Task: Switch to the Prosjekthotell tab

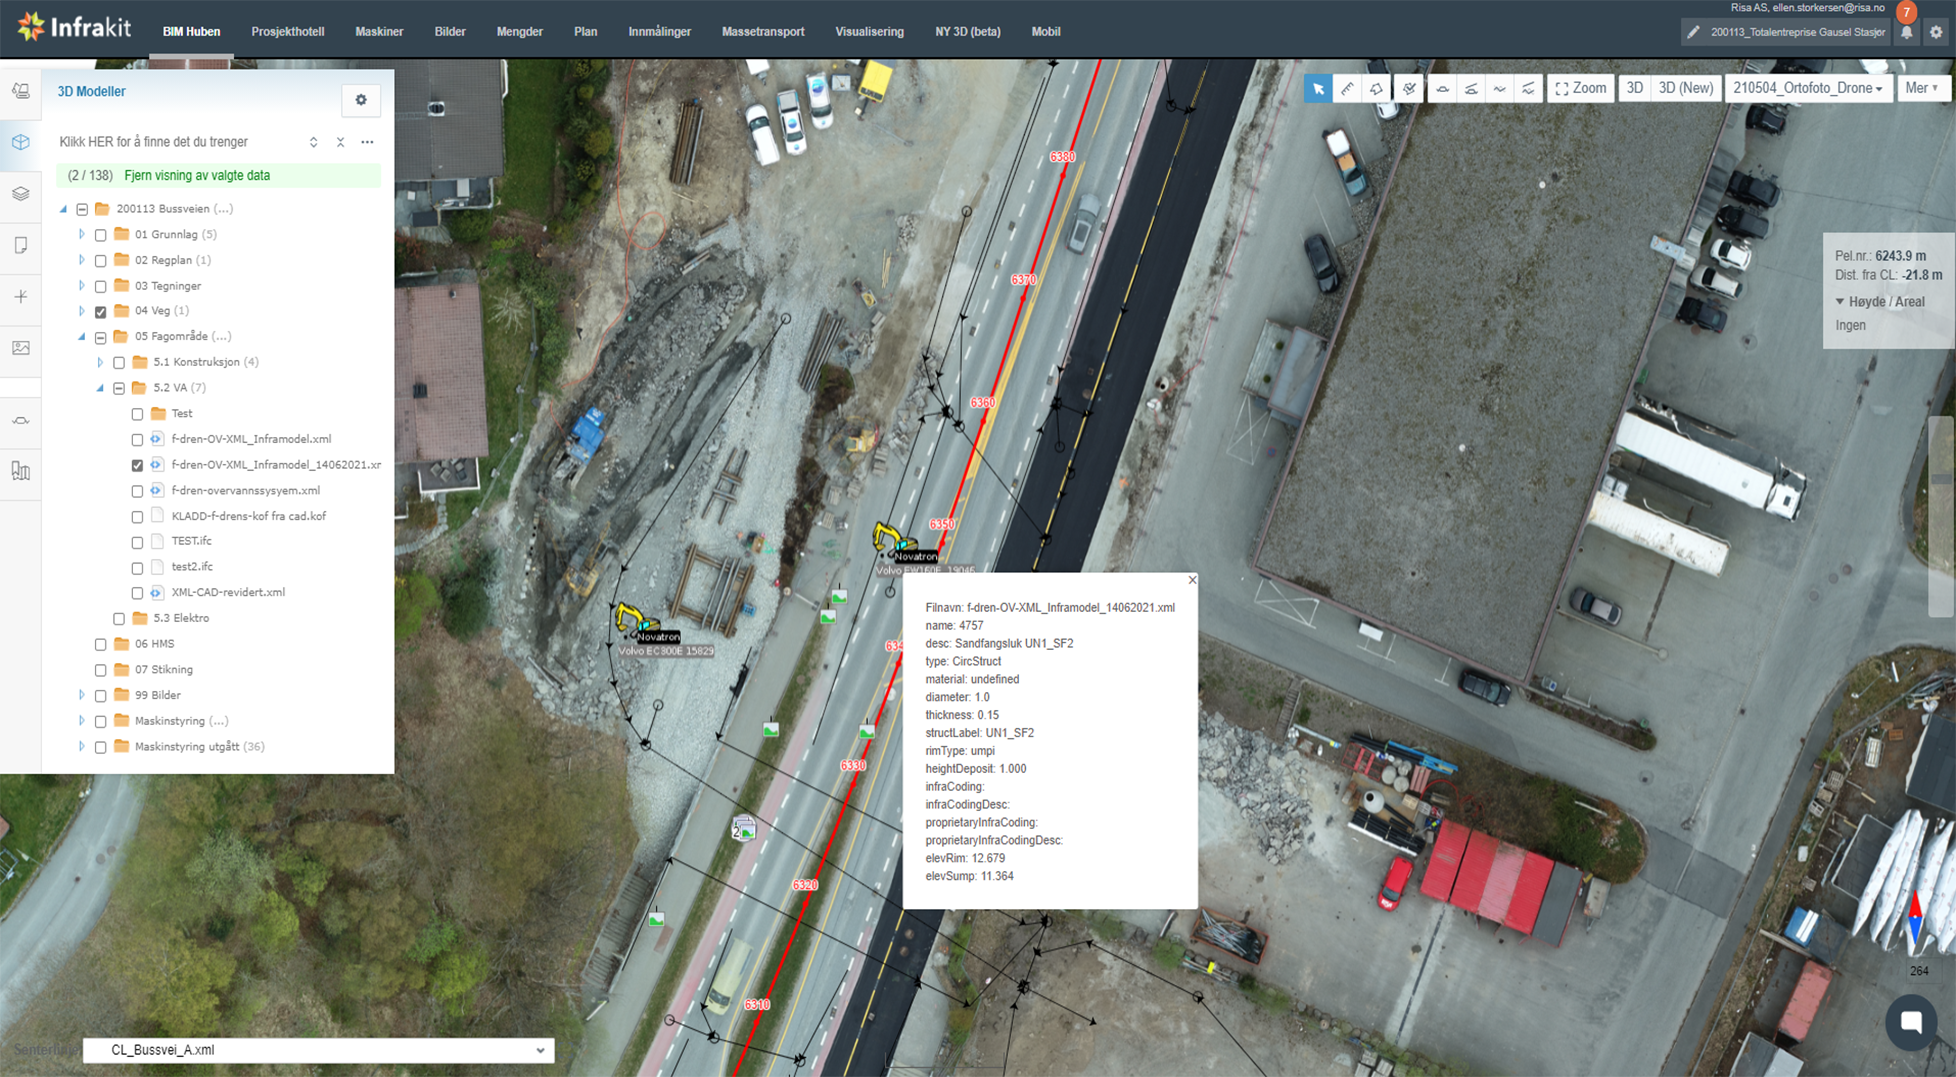Action: (287, 32)
